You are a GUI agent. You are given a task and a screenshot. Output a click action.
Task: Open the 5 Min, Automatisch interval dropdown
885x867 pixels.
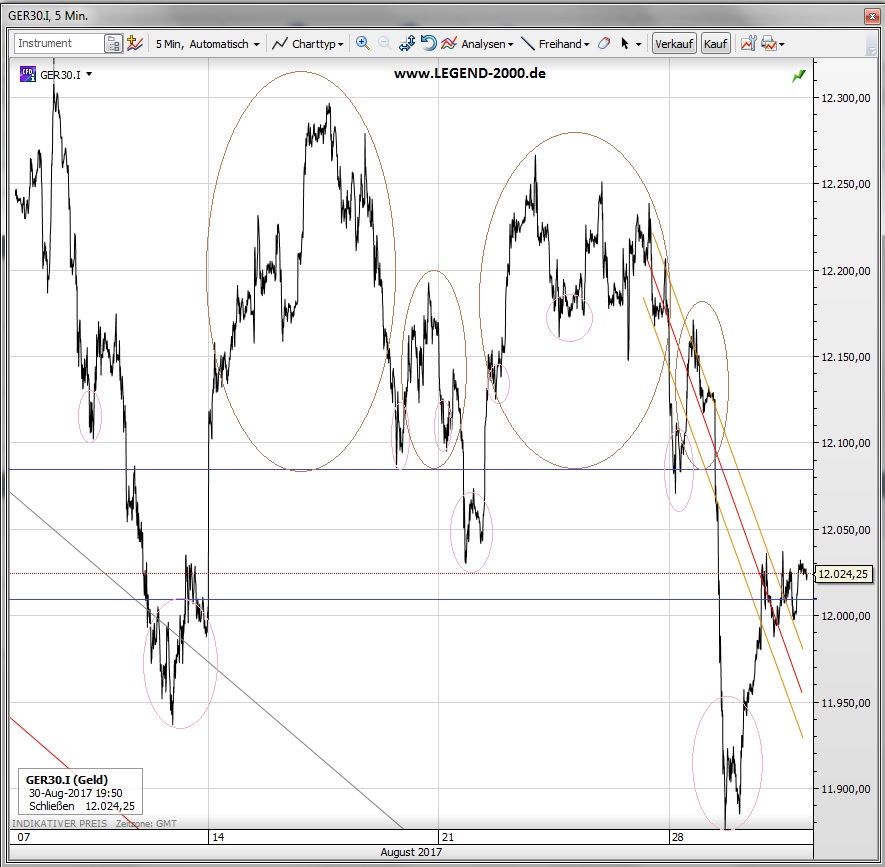[x=207, y=43]
